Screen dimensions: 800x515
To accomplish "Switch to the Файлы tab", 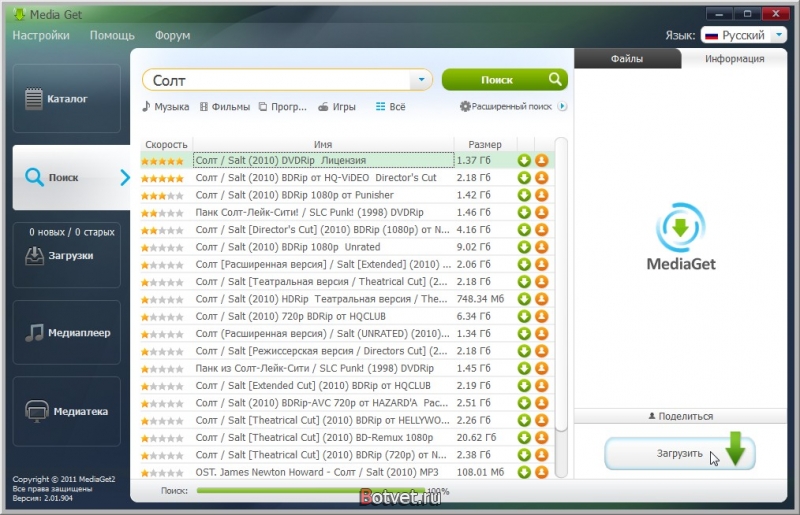I will pyautogui.click(x=627, y=59).
